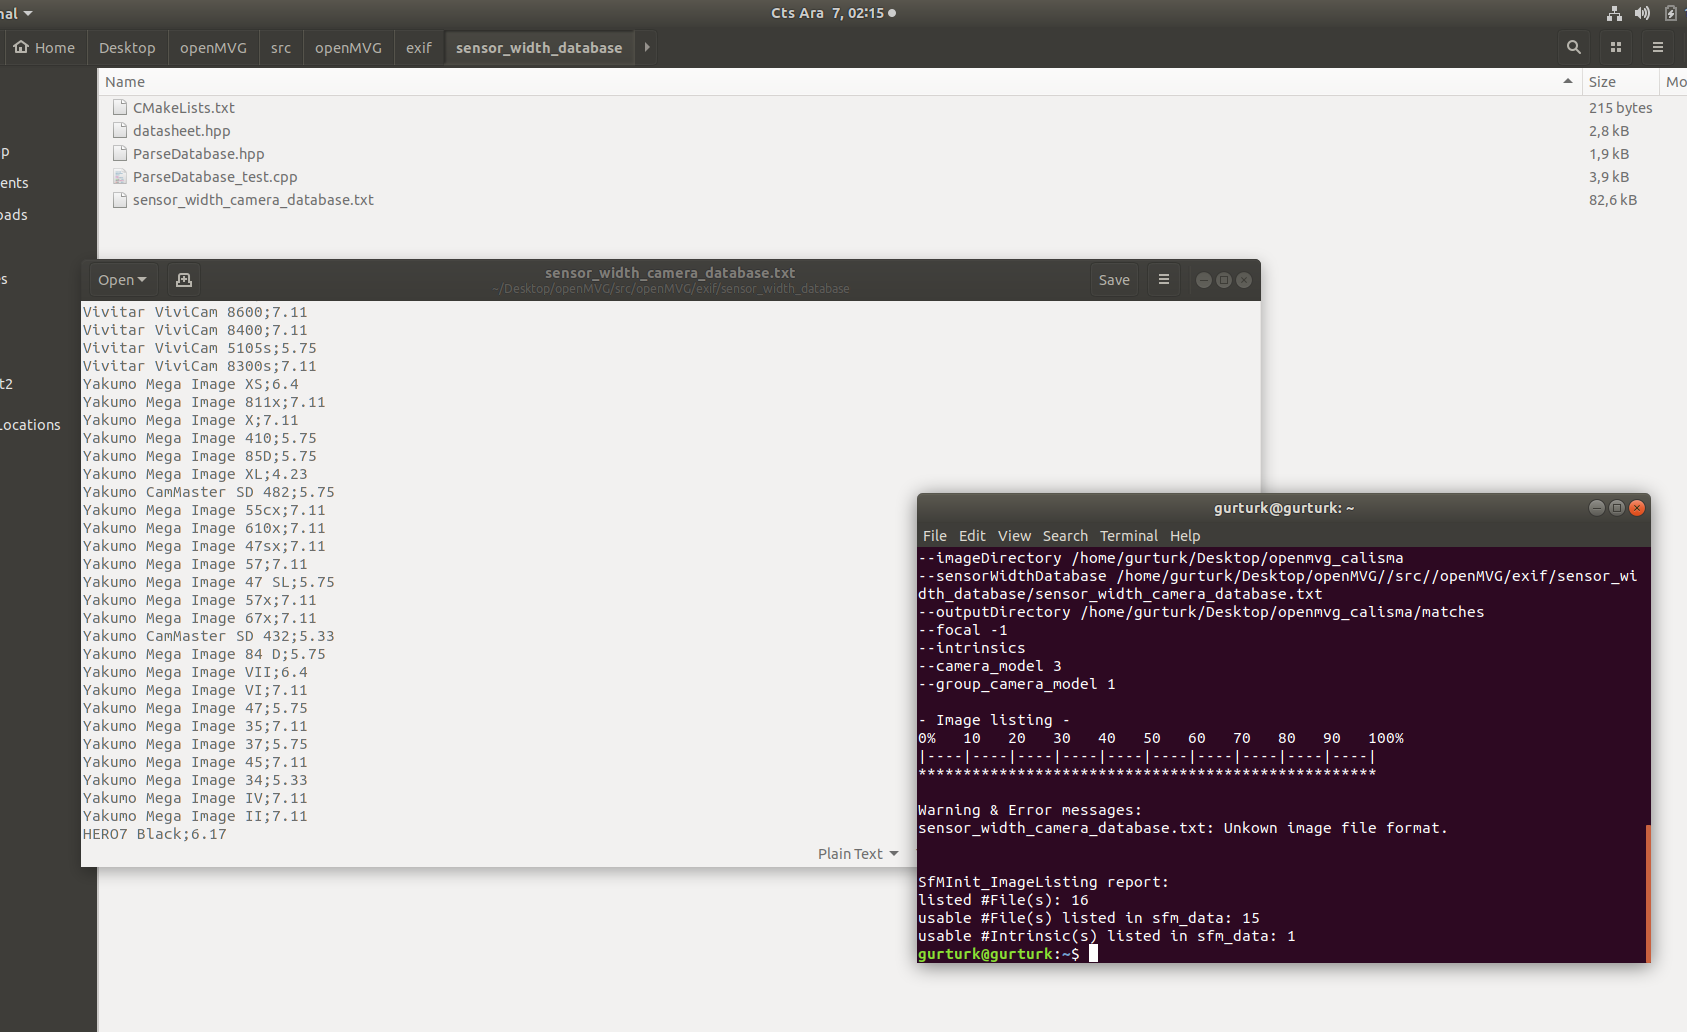Viewport: 1687px width, 1032px height.
Task: Click the search icon in the file manager toolbar
Action: coord(1572,47)
